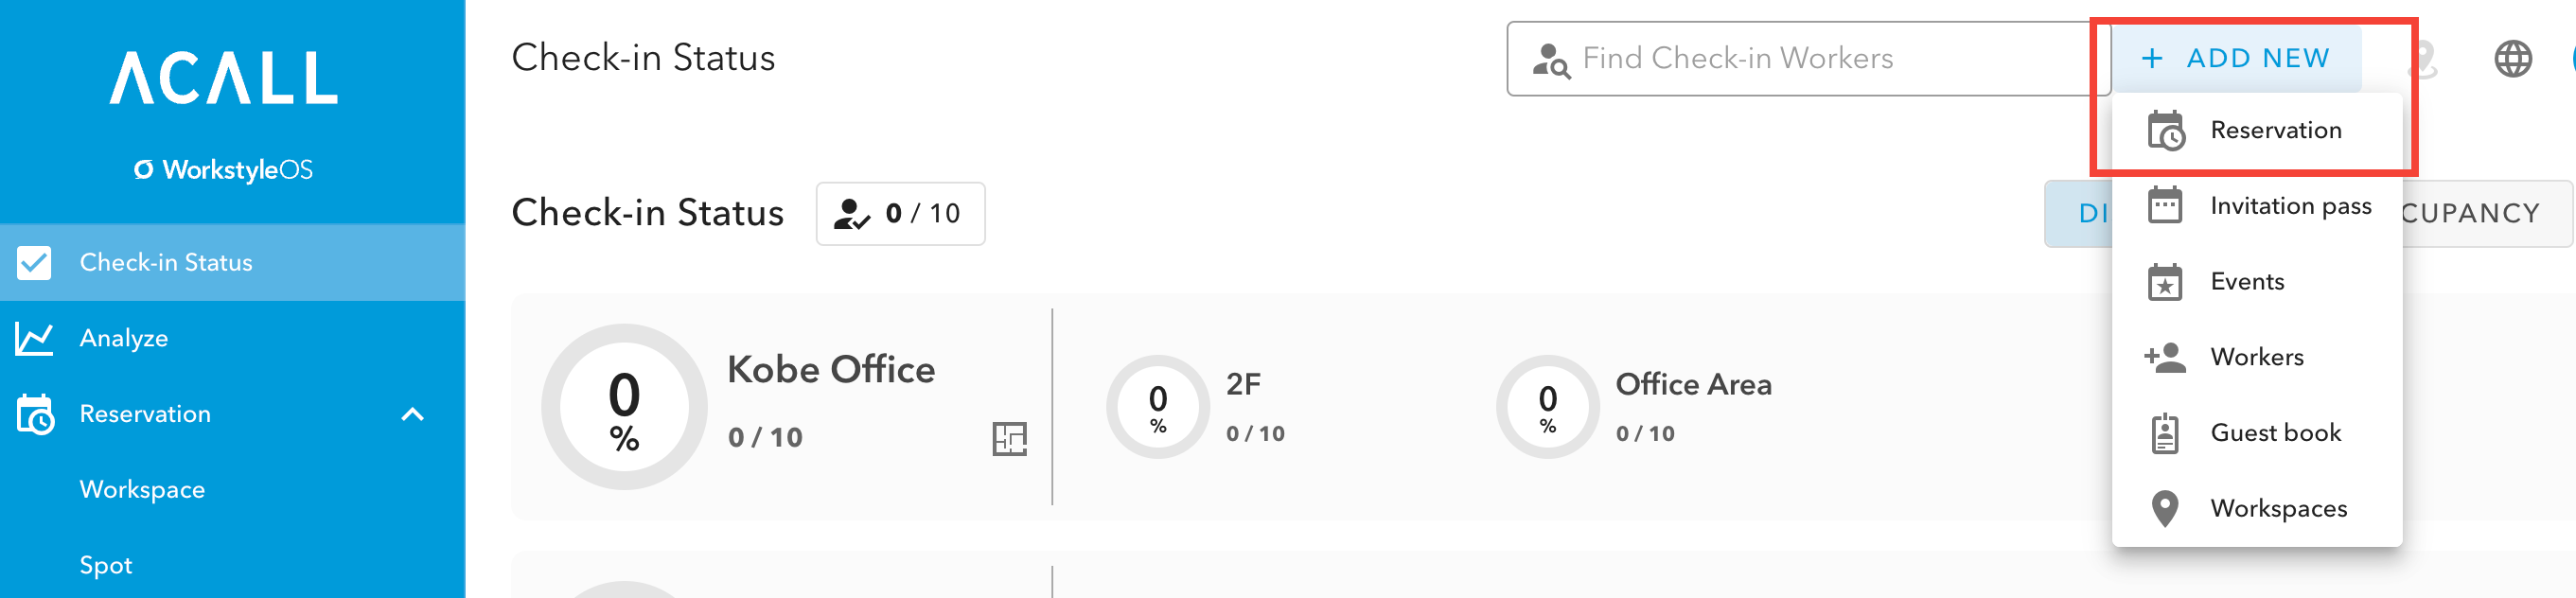Choose Workers in the Add New menu
2576x598 pixels.
click(x=2256, y=357)
